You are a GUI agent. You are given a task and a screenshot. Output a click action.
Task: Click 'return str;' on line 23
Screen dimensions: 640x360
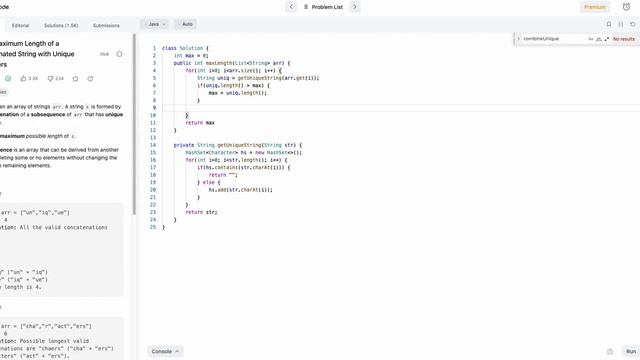point(201,212)
